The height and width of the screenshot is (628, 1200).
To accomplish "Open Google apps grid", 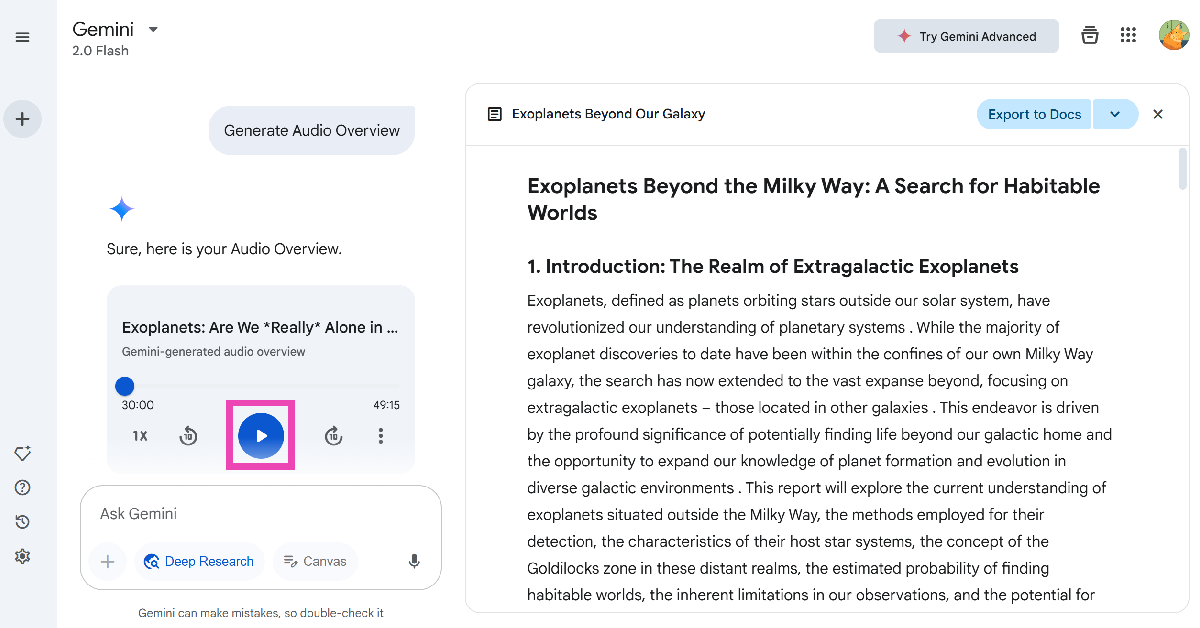I will [1128, 36].
